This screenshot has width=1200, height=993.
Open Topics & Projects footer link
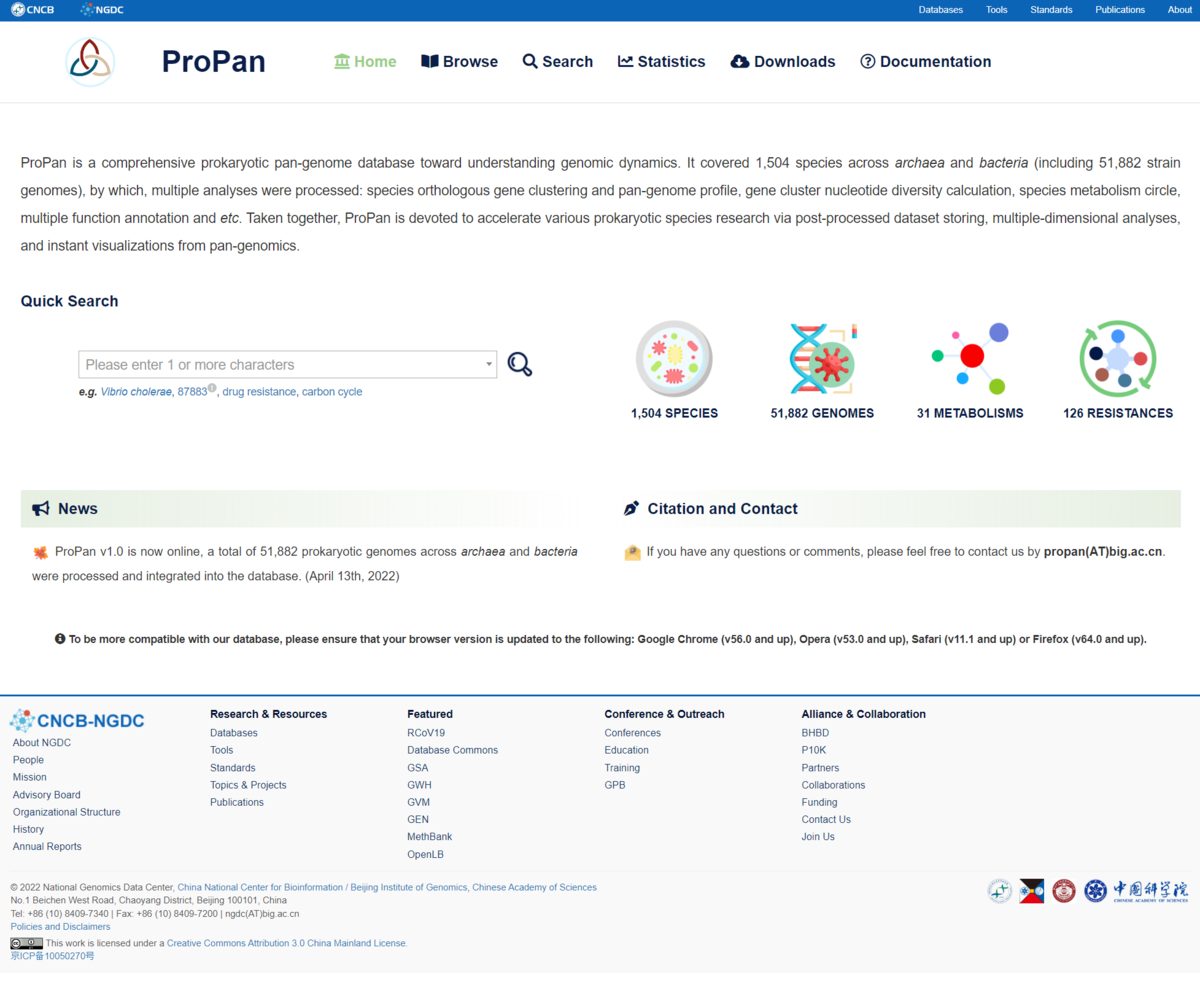(248, 785)
